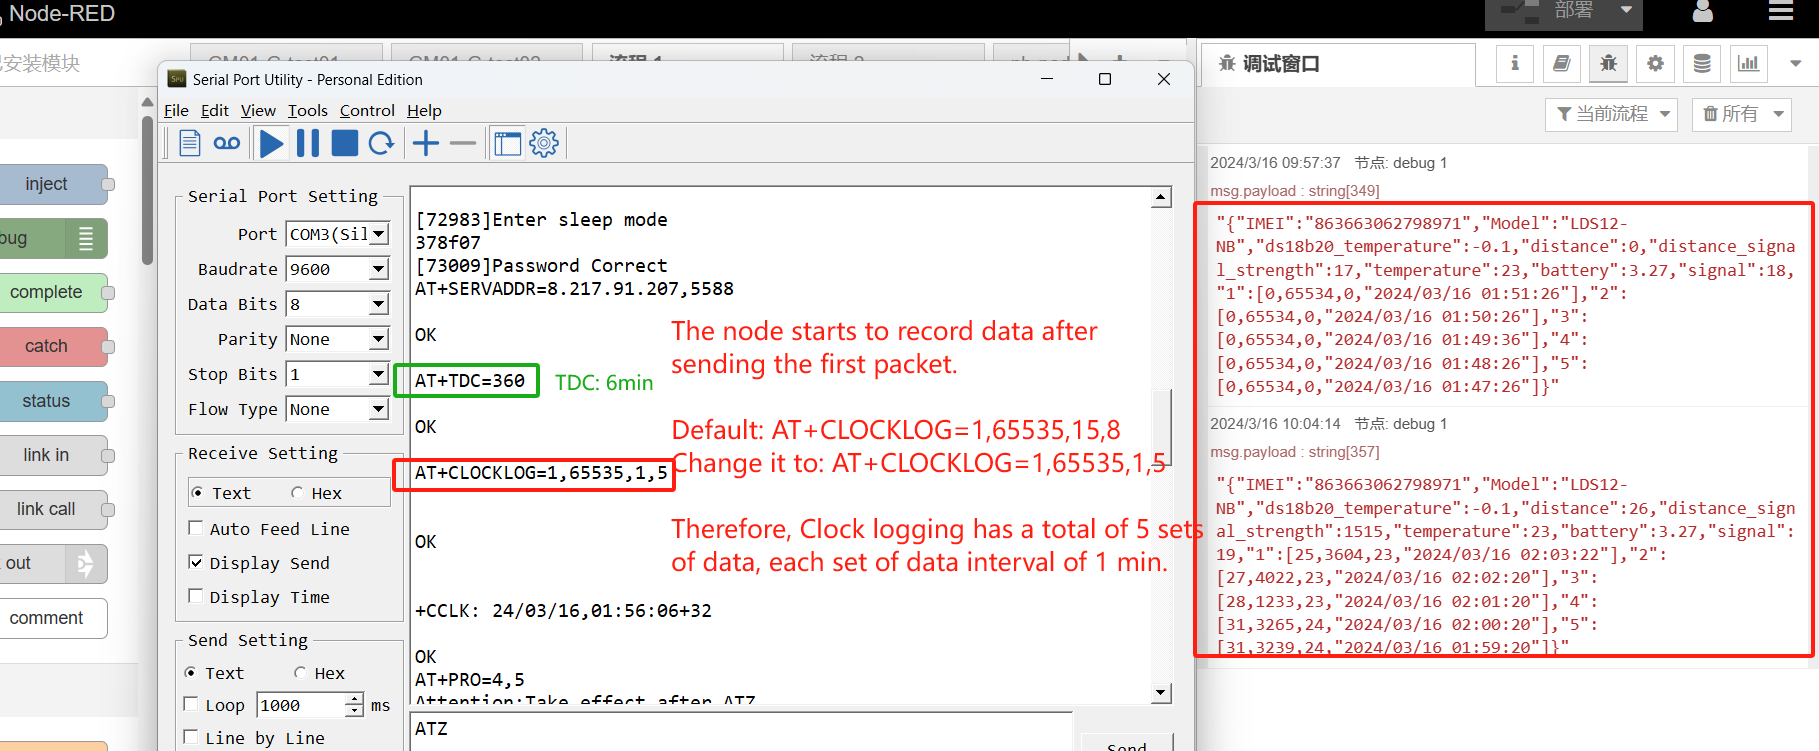Open context data database sidebar icon

1702,64
